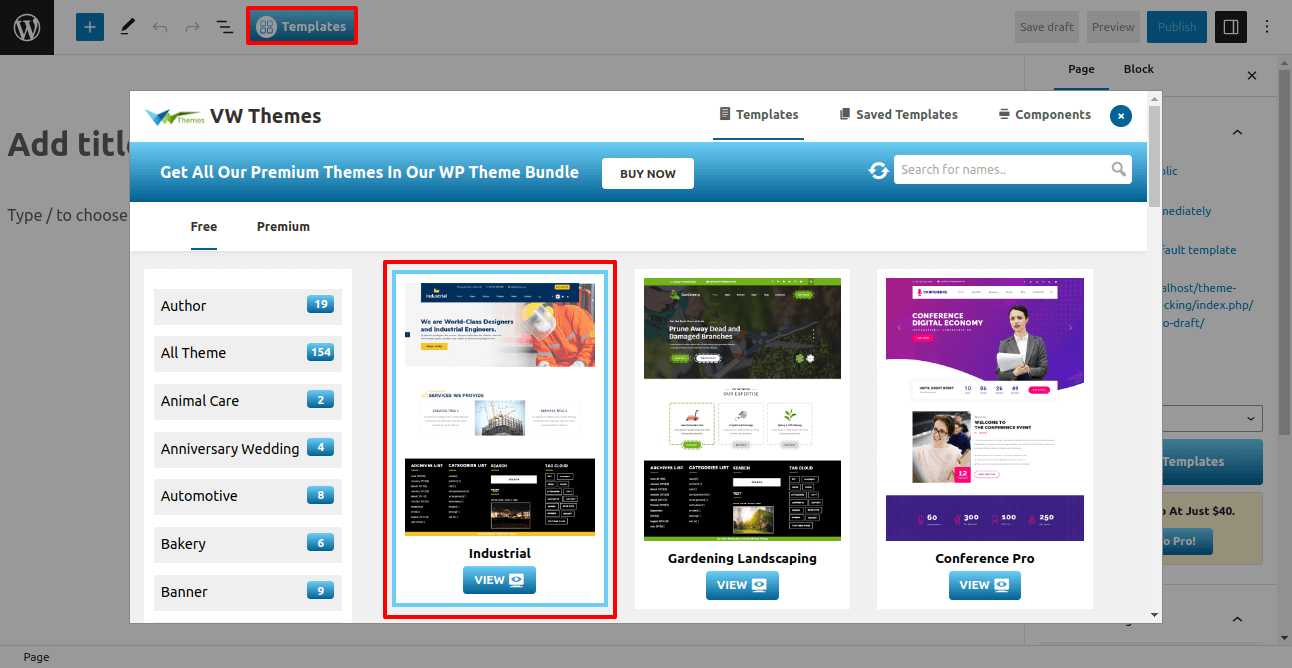Close the VW Themes modal
This screenshot has height=668, width=1292.
(x=1121, y=116)
